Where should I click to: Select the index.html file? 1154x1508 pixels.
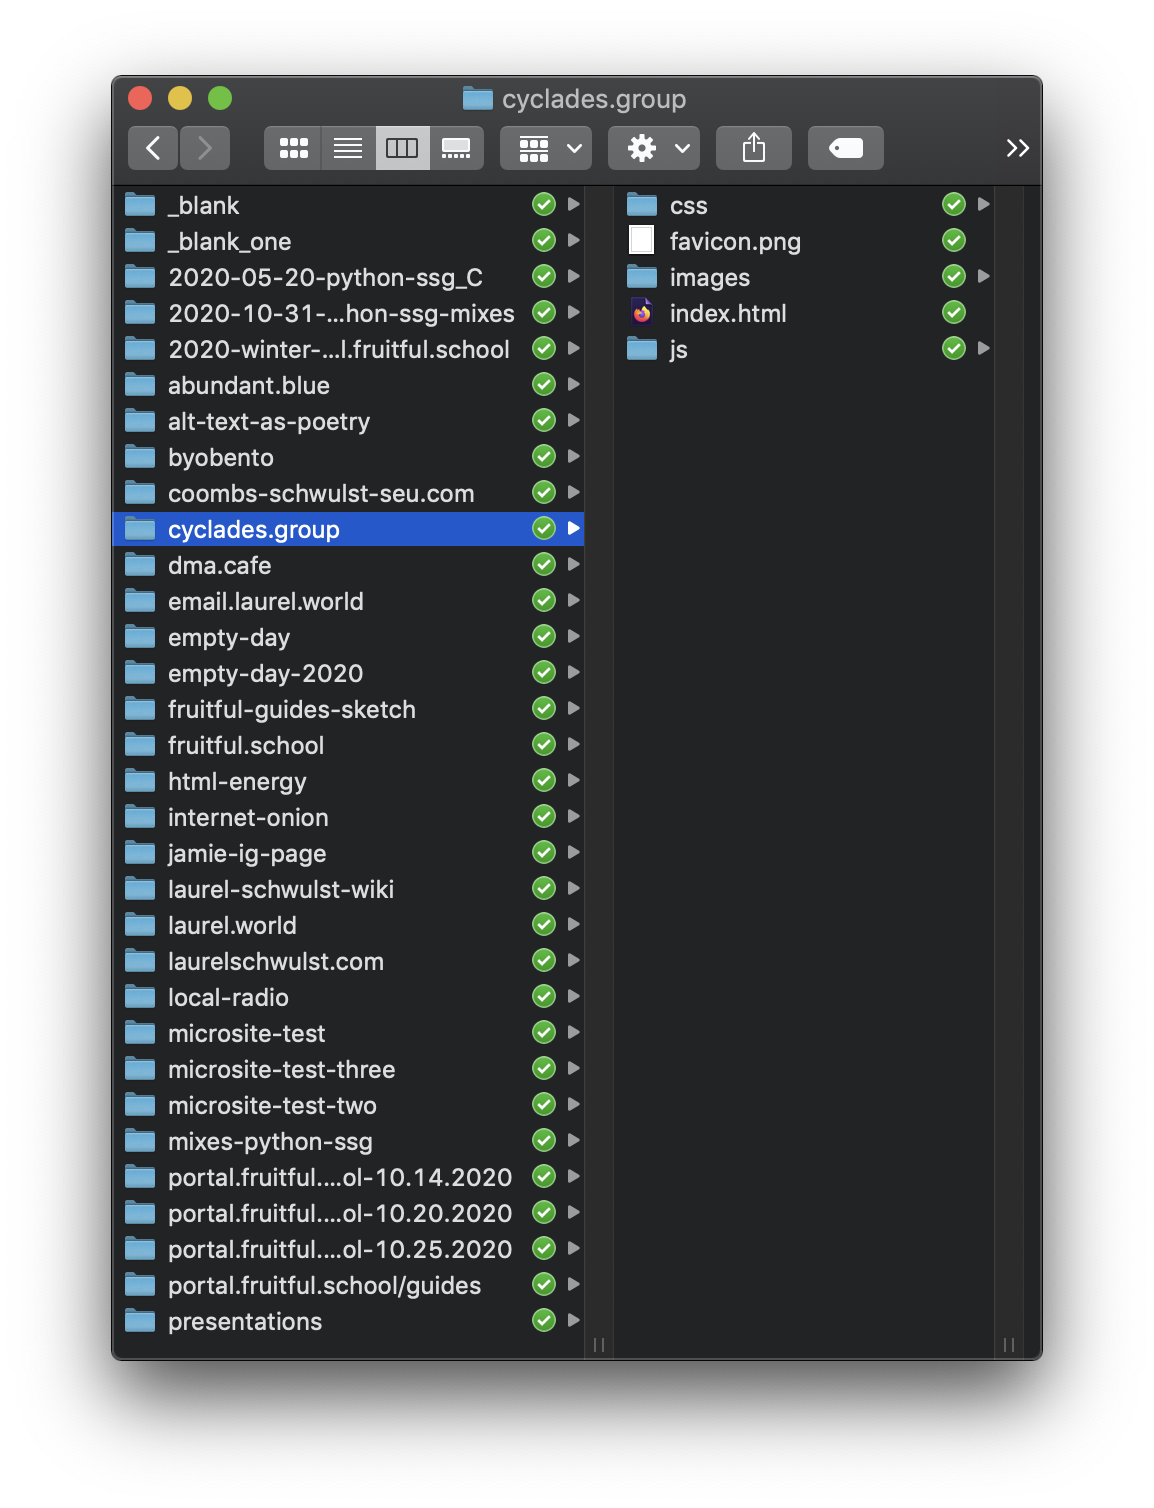[727, 313]
